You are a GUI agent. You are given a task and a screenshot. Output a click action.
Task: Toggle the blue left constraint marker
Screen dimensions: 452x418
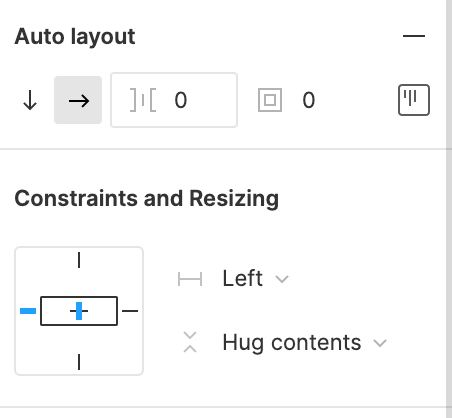(x=28, y=311)
